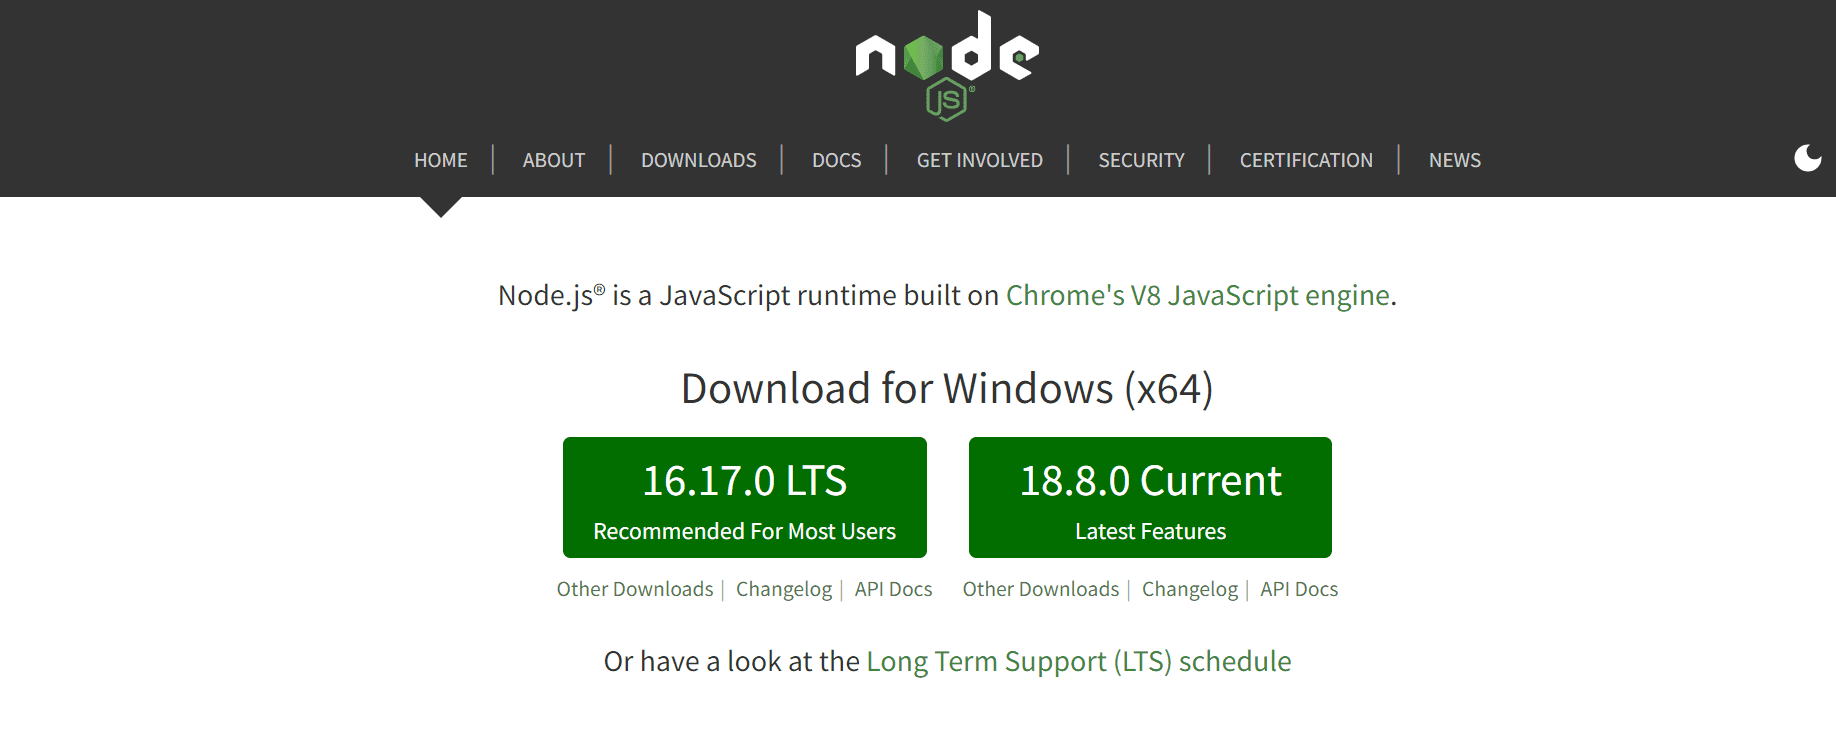This screenshot has width=1836, height=745.
Task: Open the DOWNLOADS menu item
Action: click(x=698, y=160)
